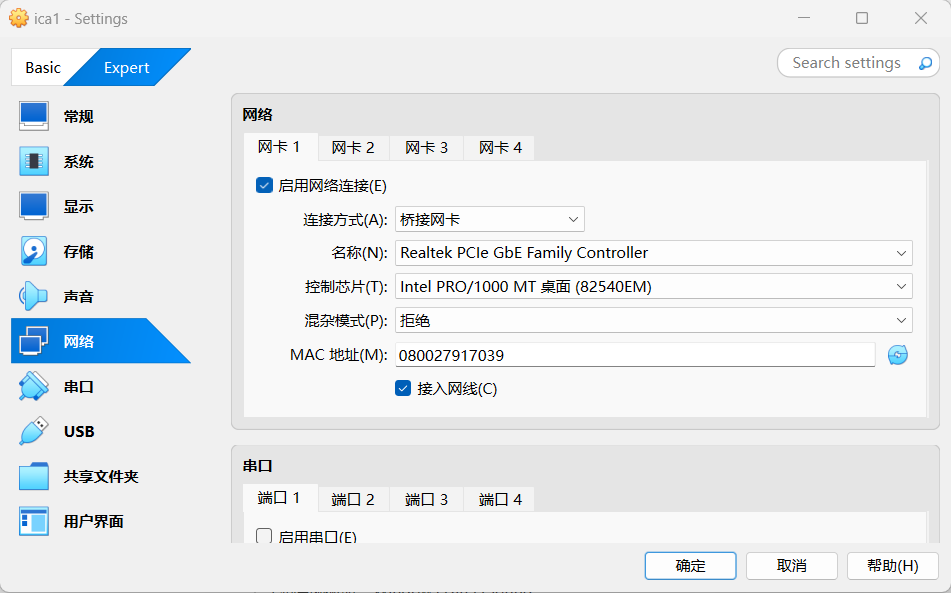Select the USB sidebar label
951x593 pixels.
click(x=79, y=431)
